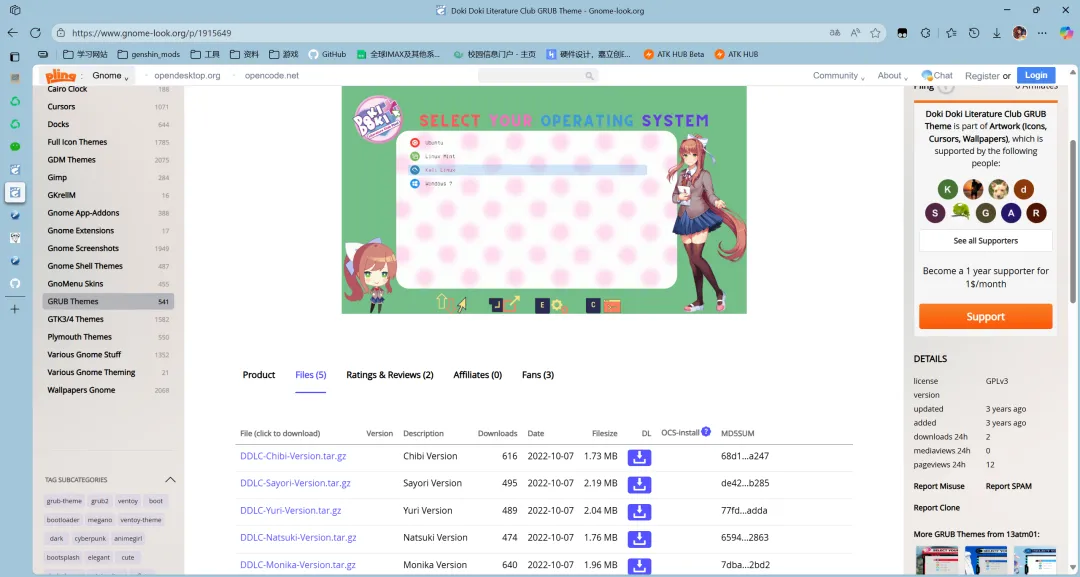1080x577 pixels.
Task: Switch to the Product tab
Action: pos(259,375)
